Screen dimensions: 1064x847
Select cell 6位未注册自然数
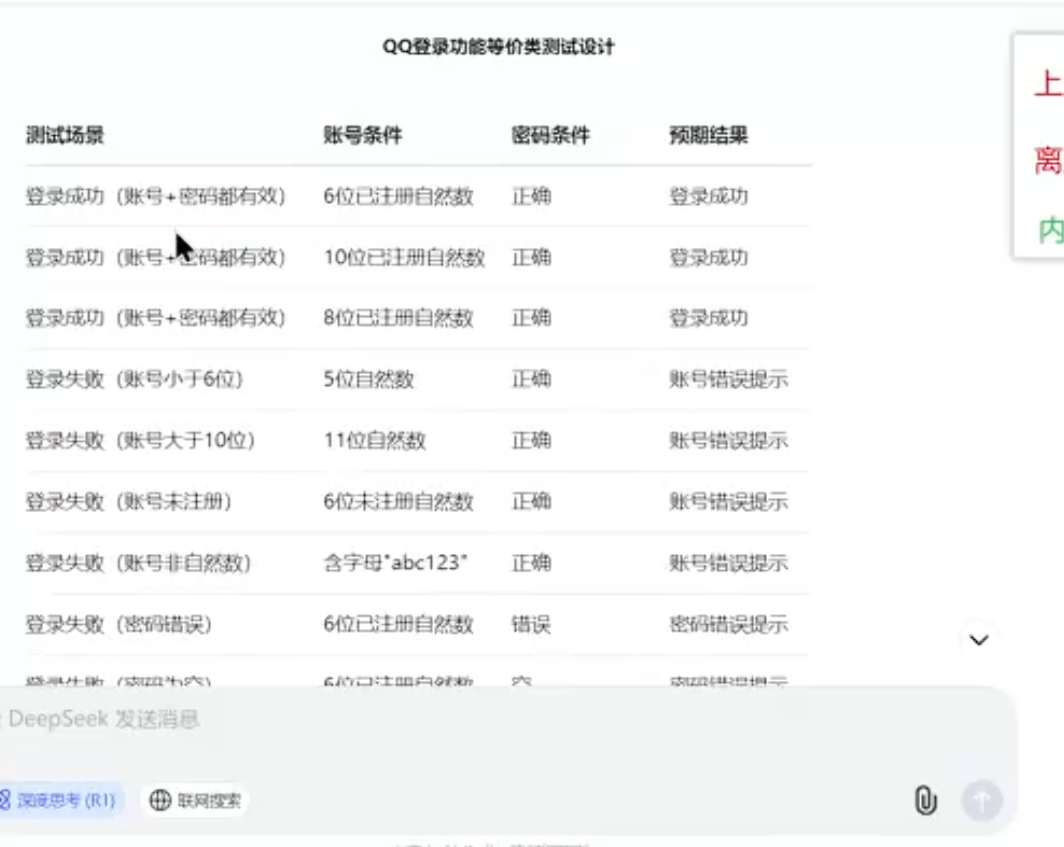pyautogui.click(x=398, y=502)
